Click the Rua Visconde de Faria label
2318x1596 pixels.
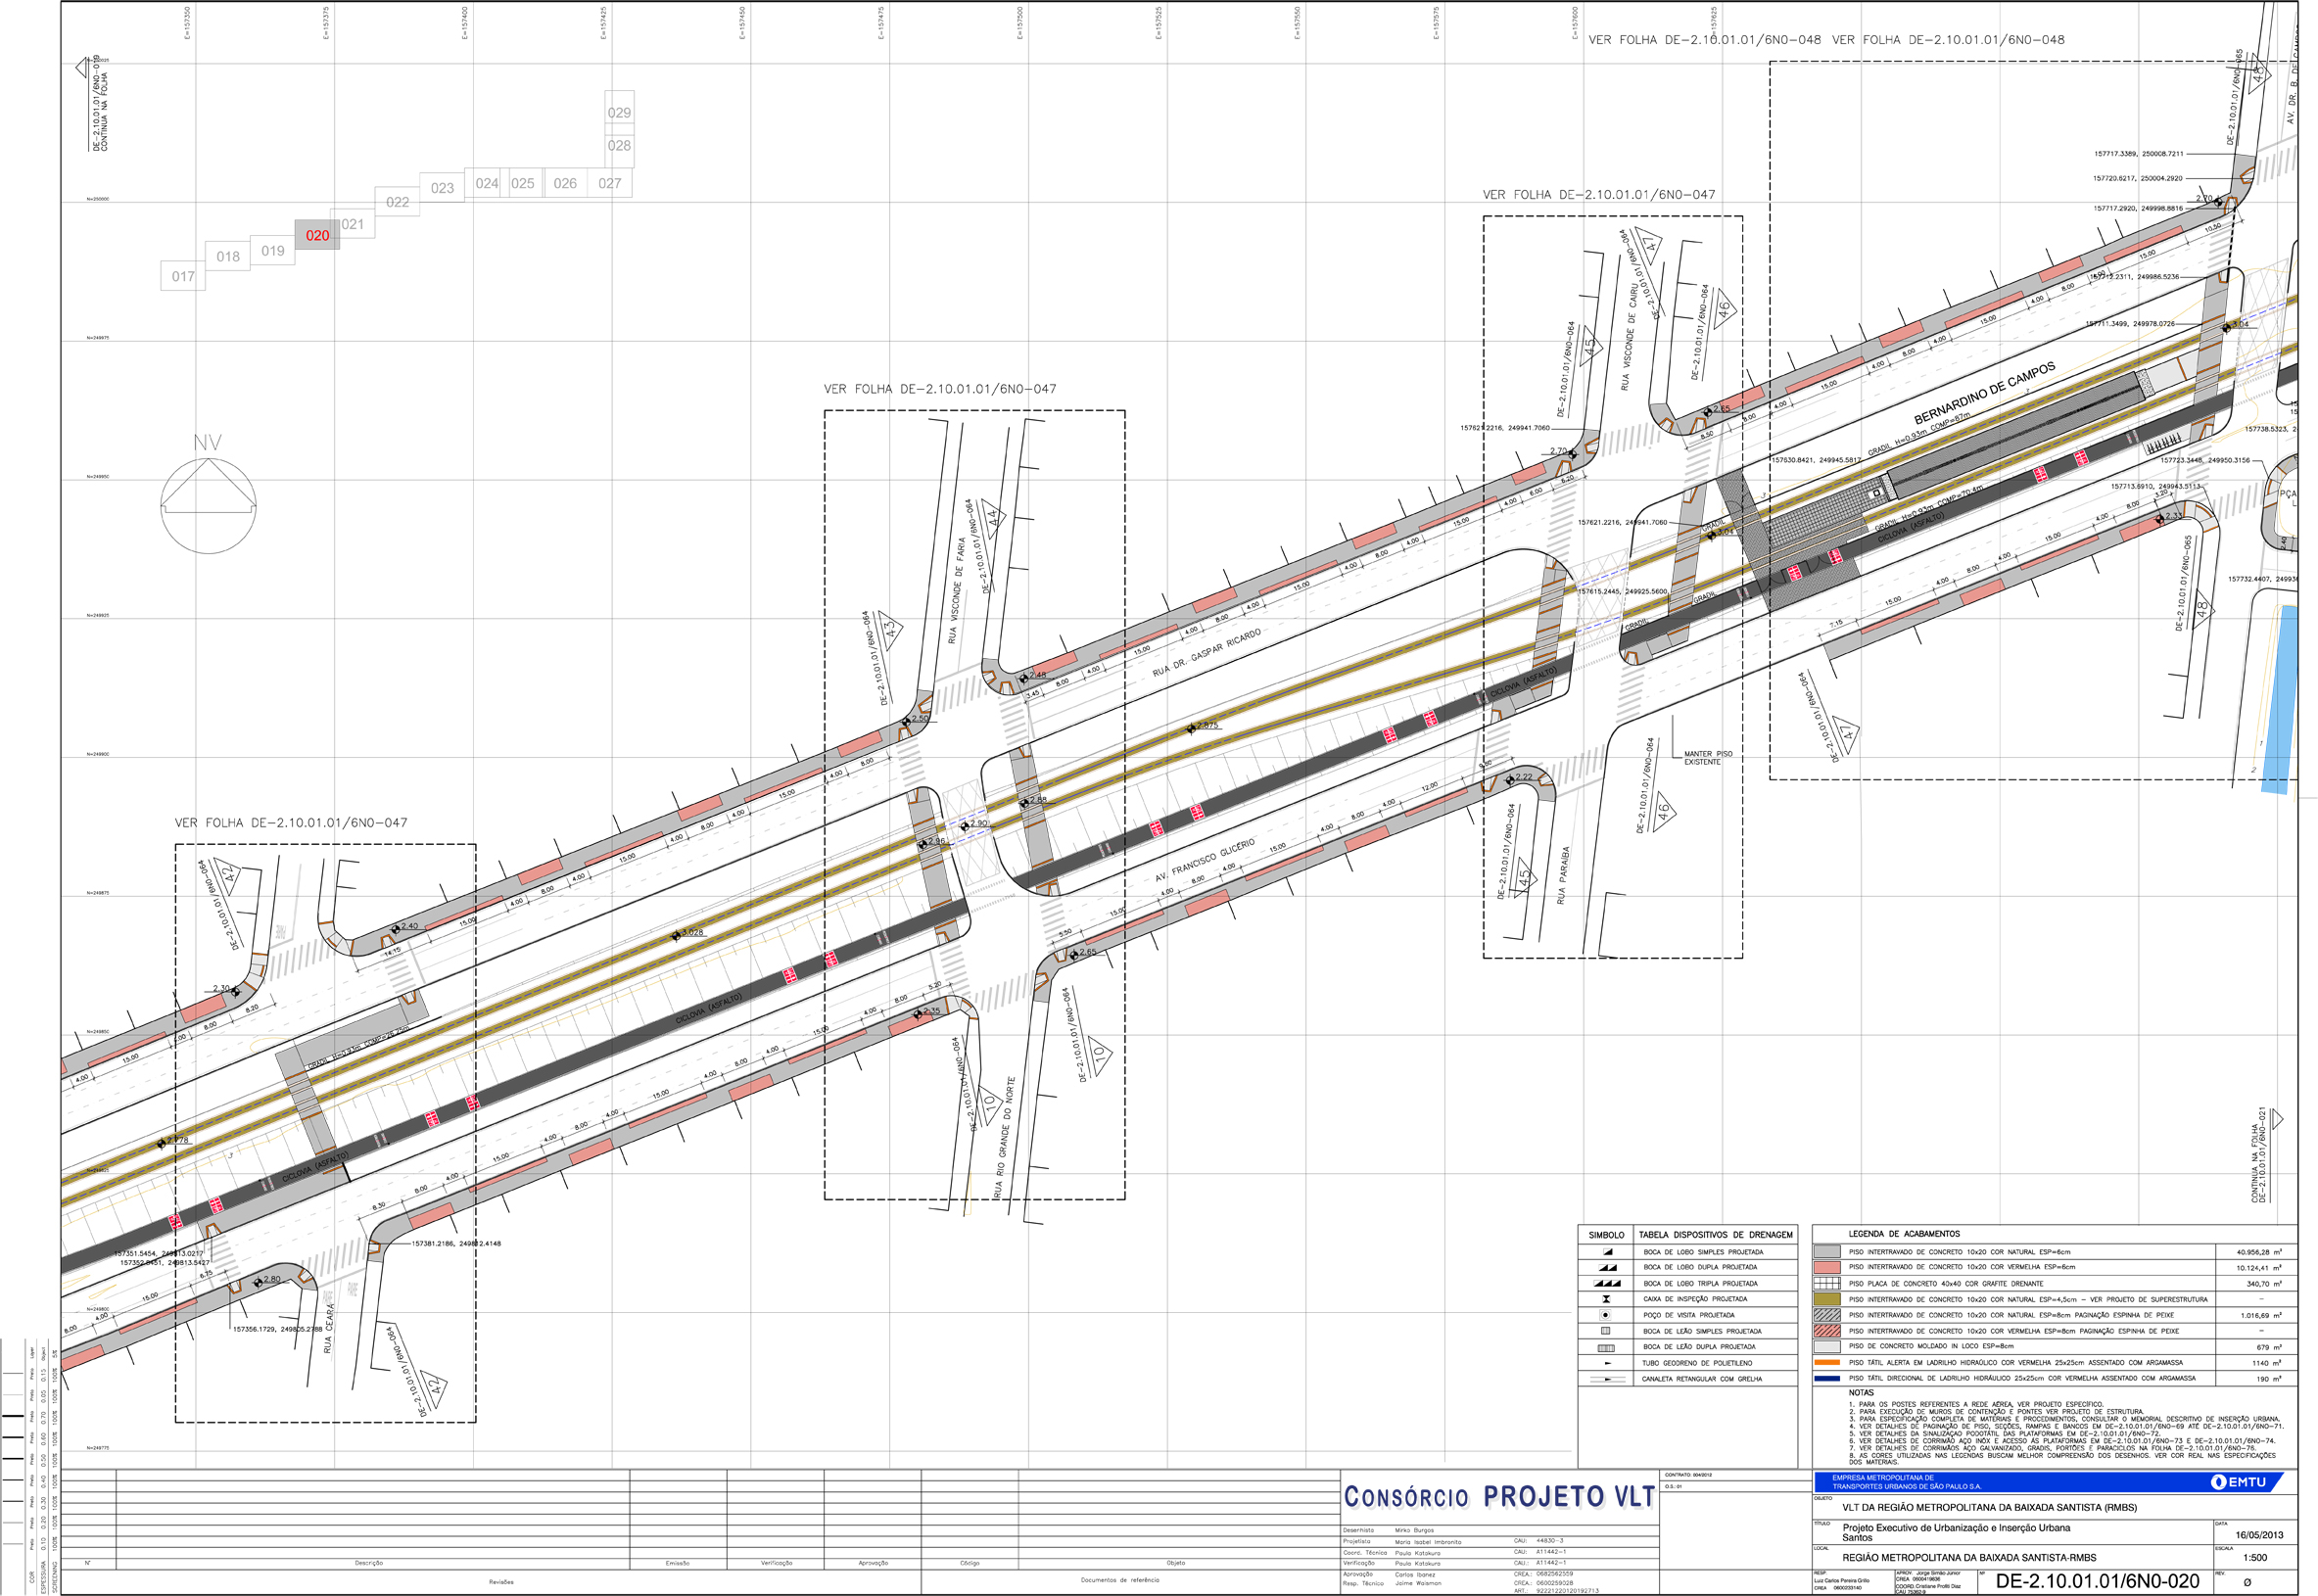pyautogui.click(x=957, y=590)
